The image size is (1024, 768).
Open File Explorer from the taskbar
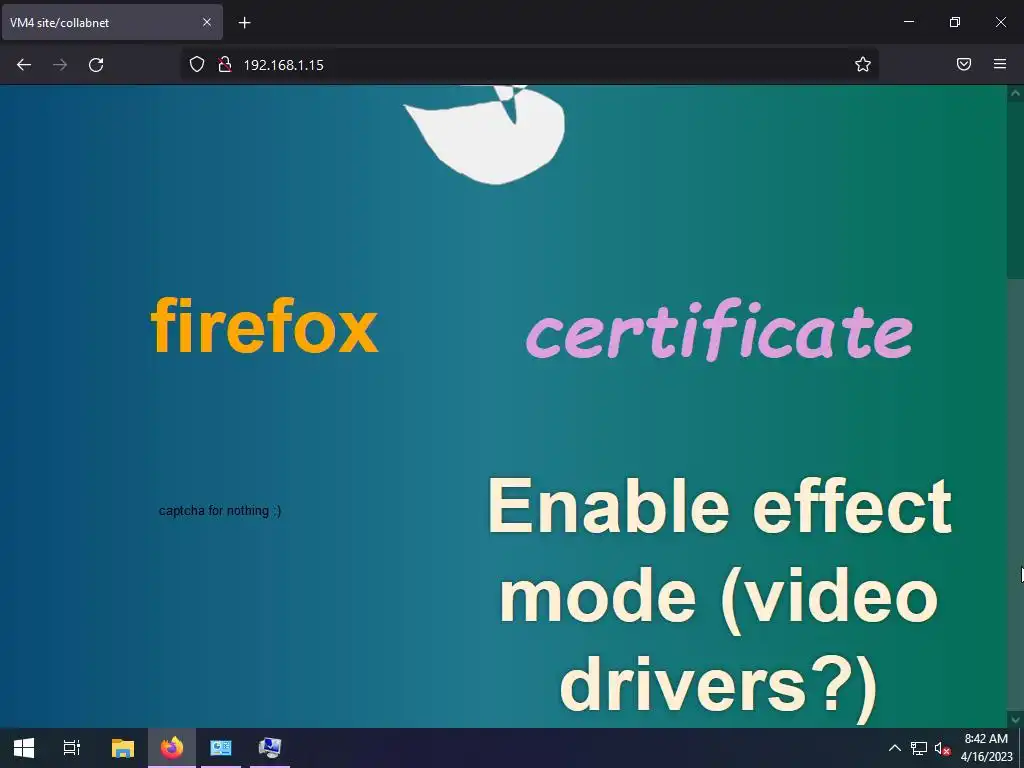[x=122, y=748]
